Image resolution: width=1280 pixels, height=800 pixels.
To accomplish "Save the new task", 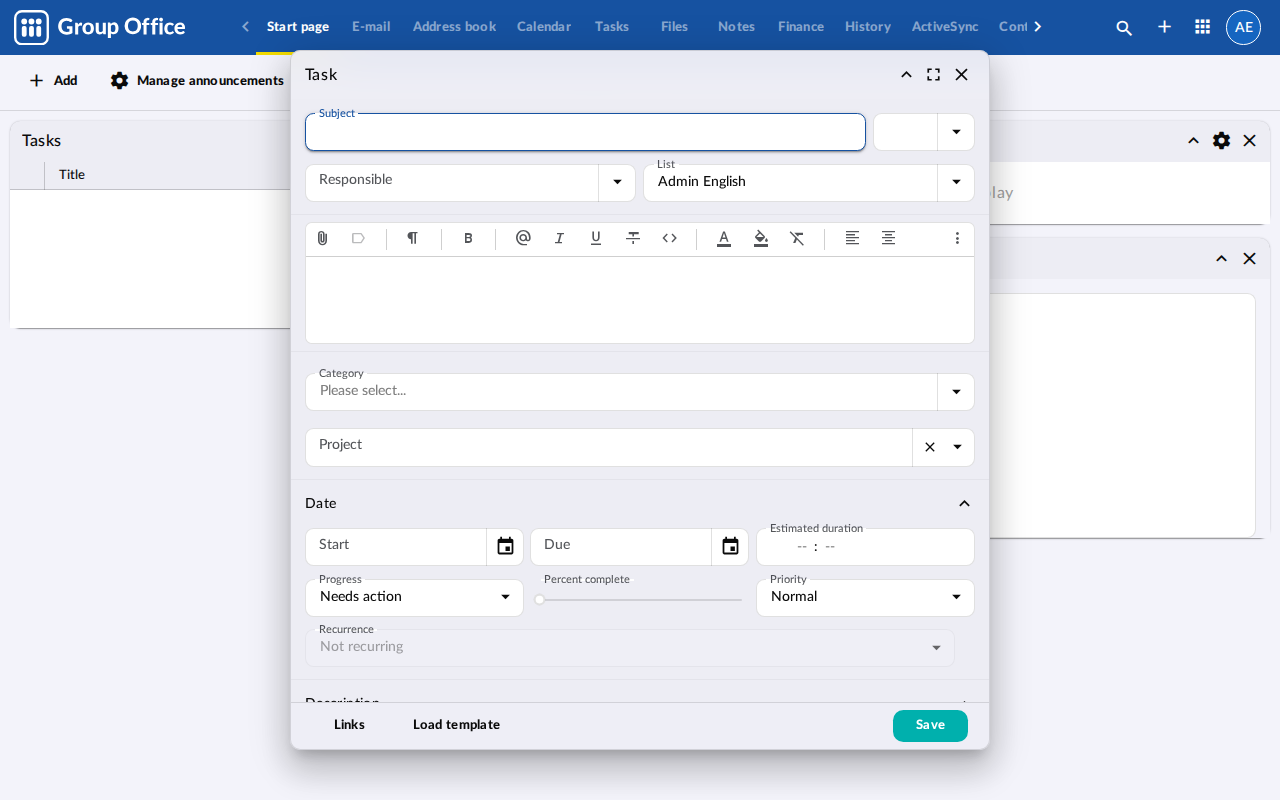I will [930, 726].
